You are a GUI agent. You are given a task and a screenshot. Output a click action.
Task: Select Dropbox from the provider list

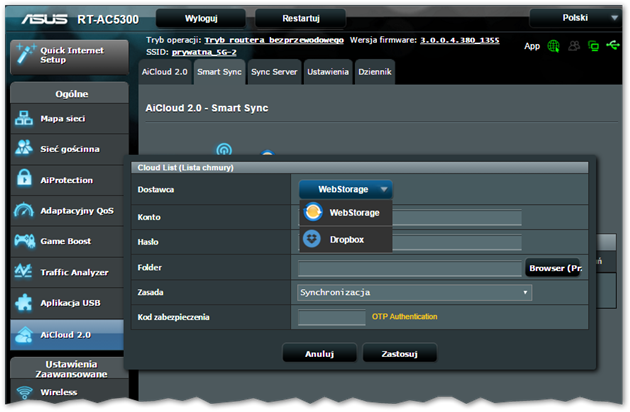tap(346, 240)
